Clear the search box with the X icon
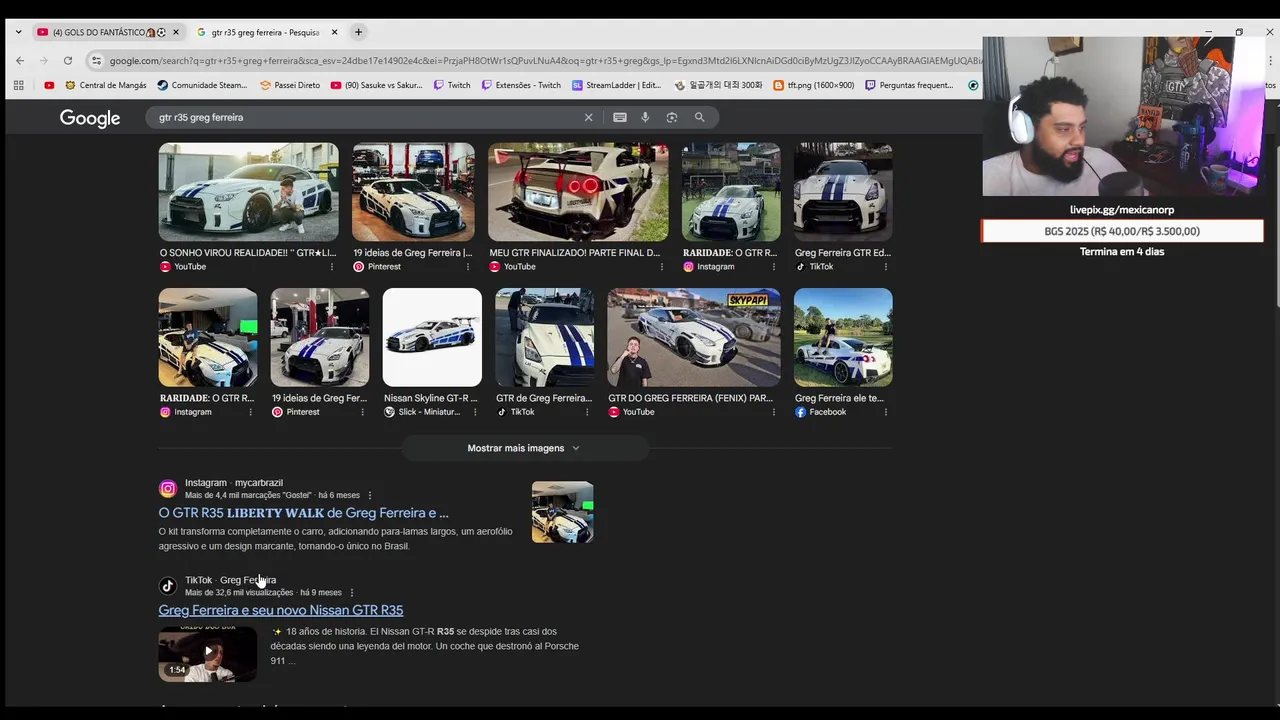Screen dimensions: 1280x720 [588, 117]
